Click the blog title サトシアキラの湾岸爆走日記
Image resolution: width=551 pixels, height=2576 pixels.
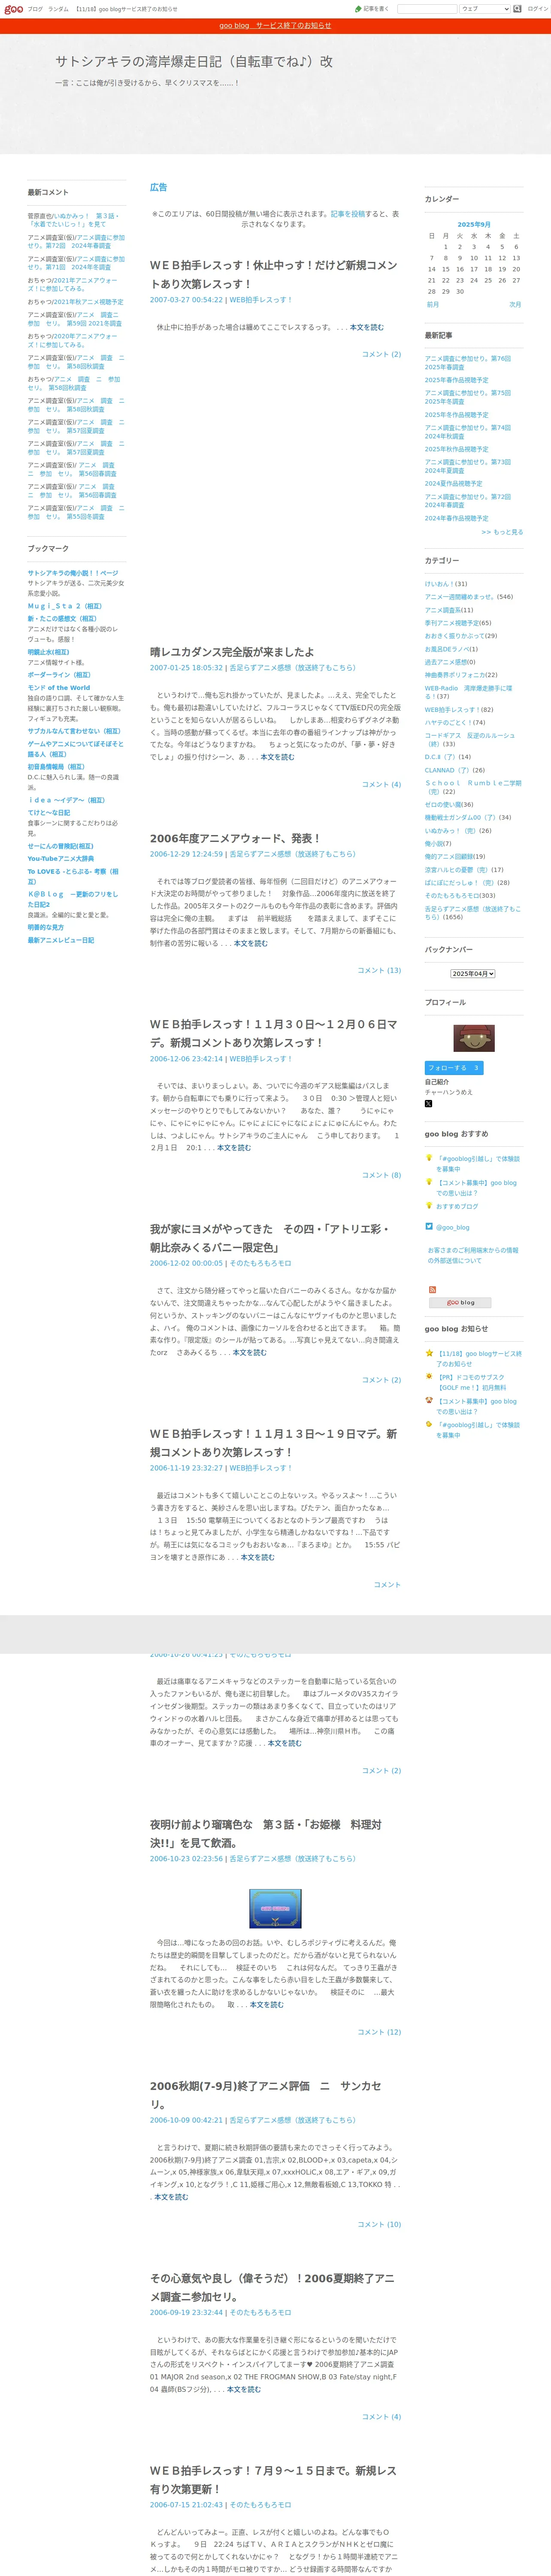pos(194,61)
